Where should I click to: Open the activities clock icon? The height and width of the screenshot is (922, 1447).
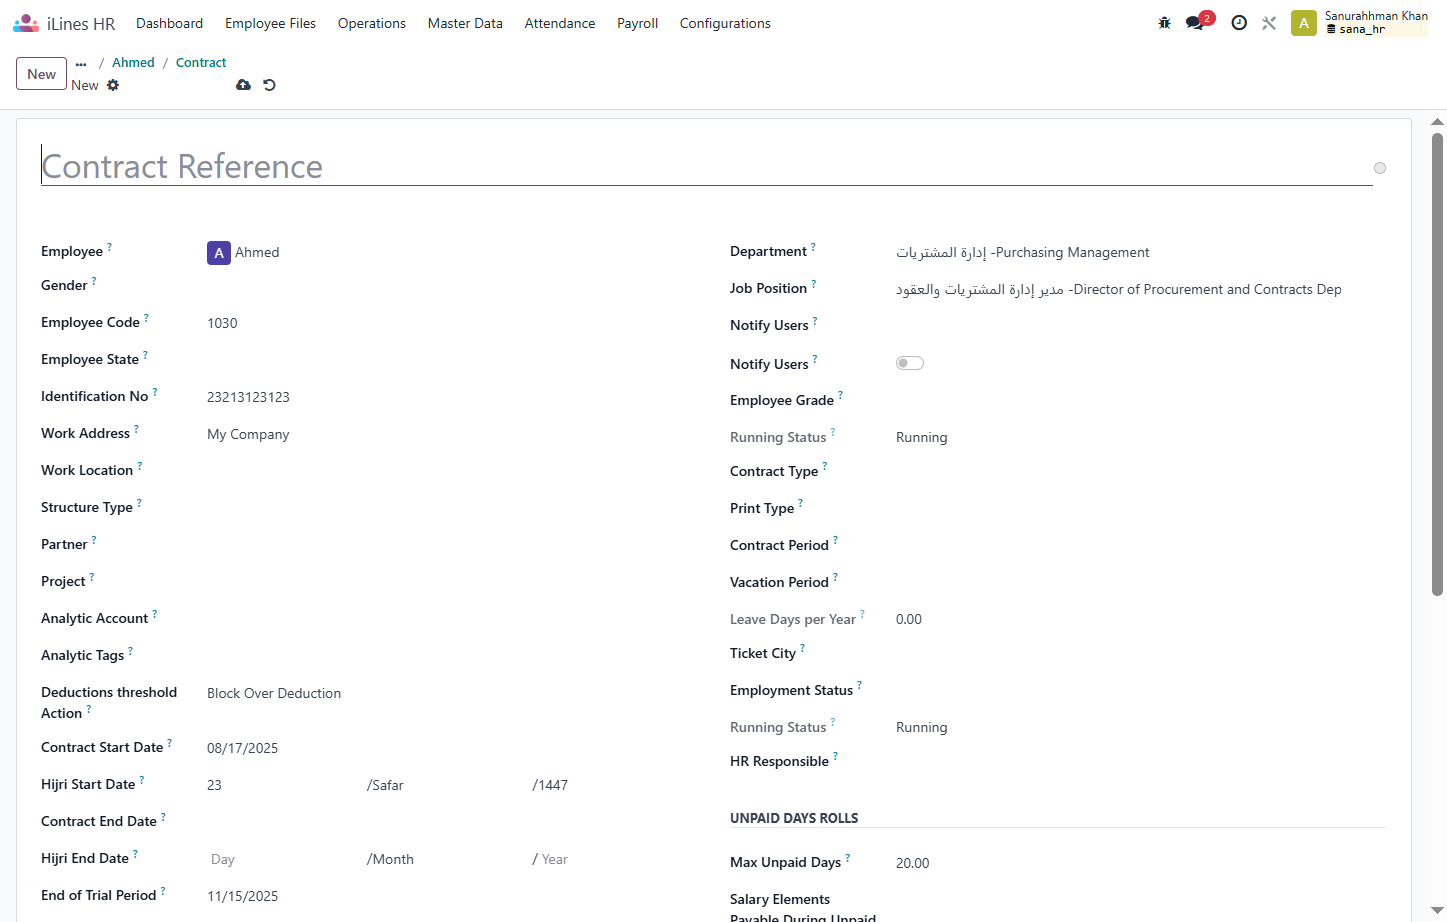coord(1239,23)
